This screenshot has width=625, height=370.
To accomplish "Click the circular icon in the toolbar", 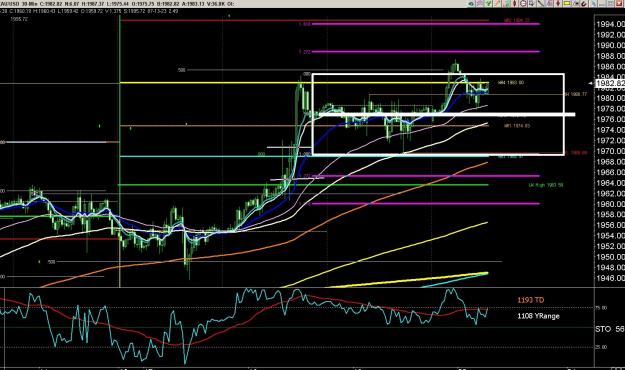I will point(523,4).
